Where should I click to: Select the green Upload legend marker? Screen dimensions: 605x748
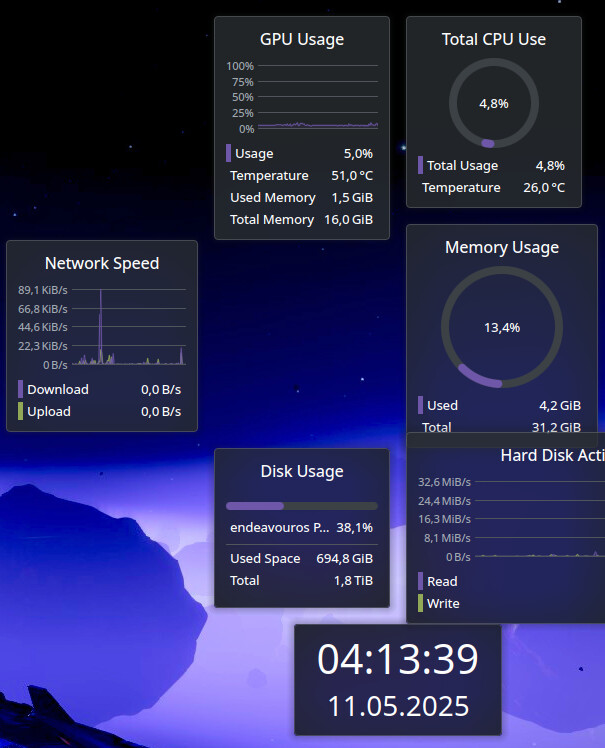tap(20, 411)
